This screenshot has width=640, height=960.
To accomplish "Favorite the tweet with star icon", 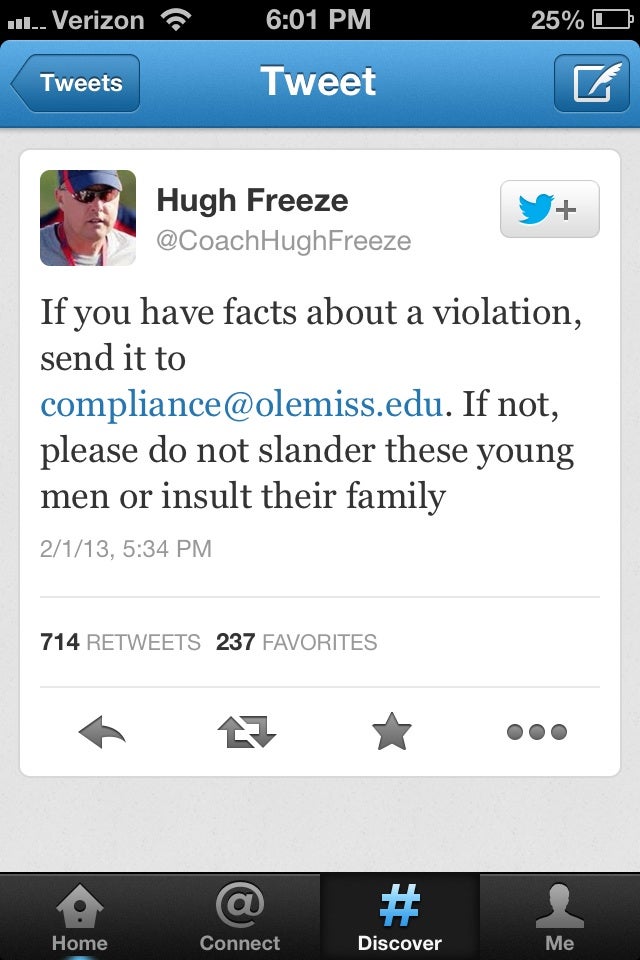I will tap(391, 733).
